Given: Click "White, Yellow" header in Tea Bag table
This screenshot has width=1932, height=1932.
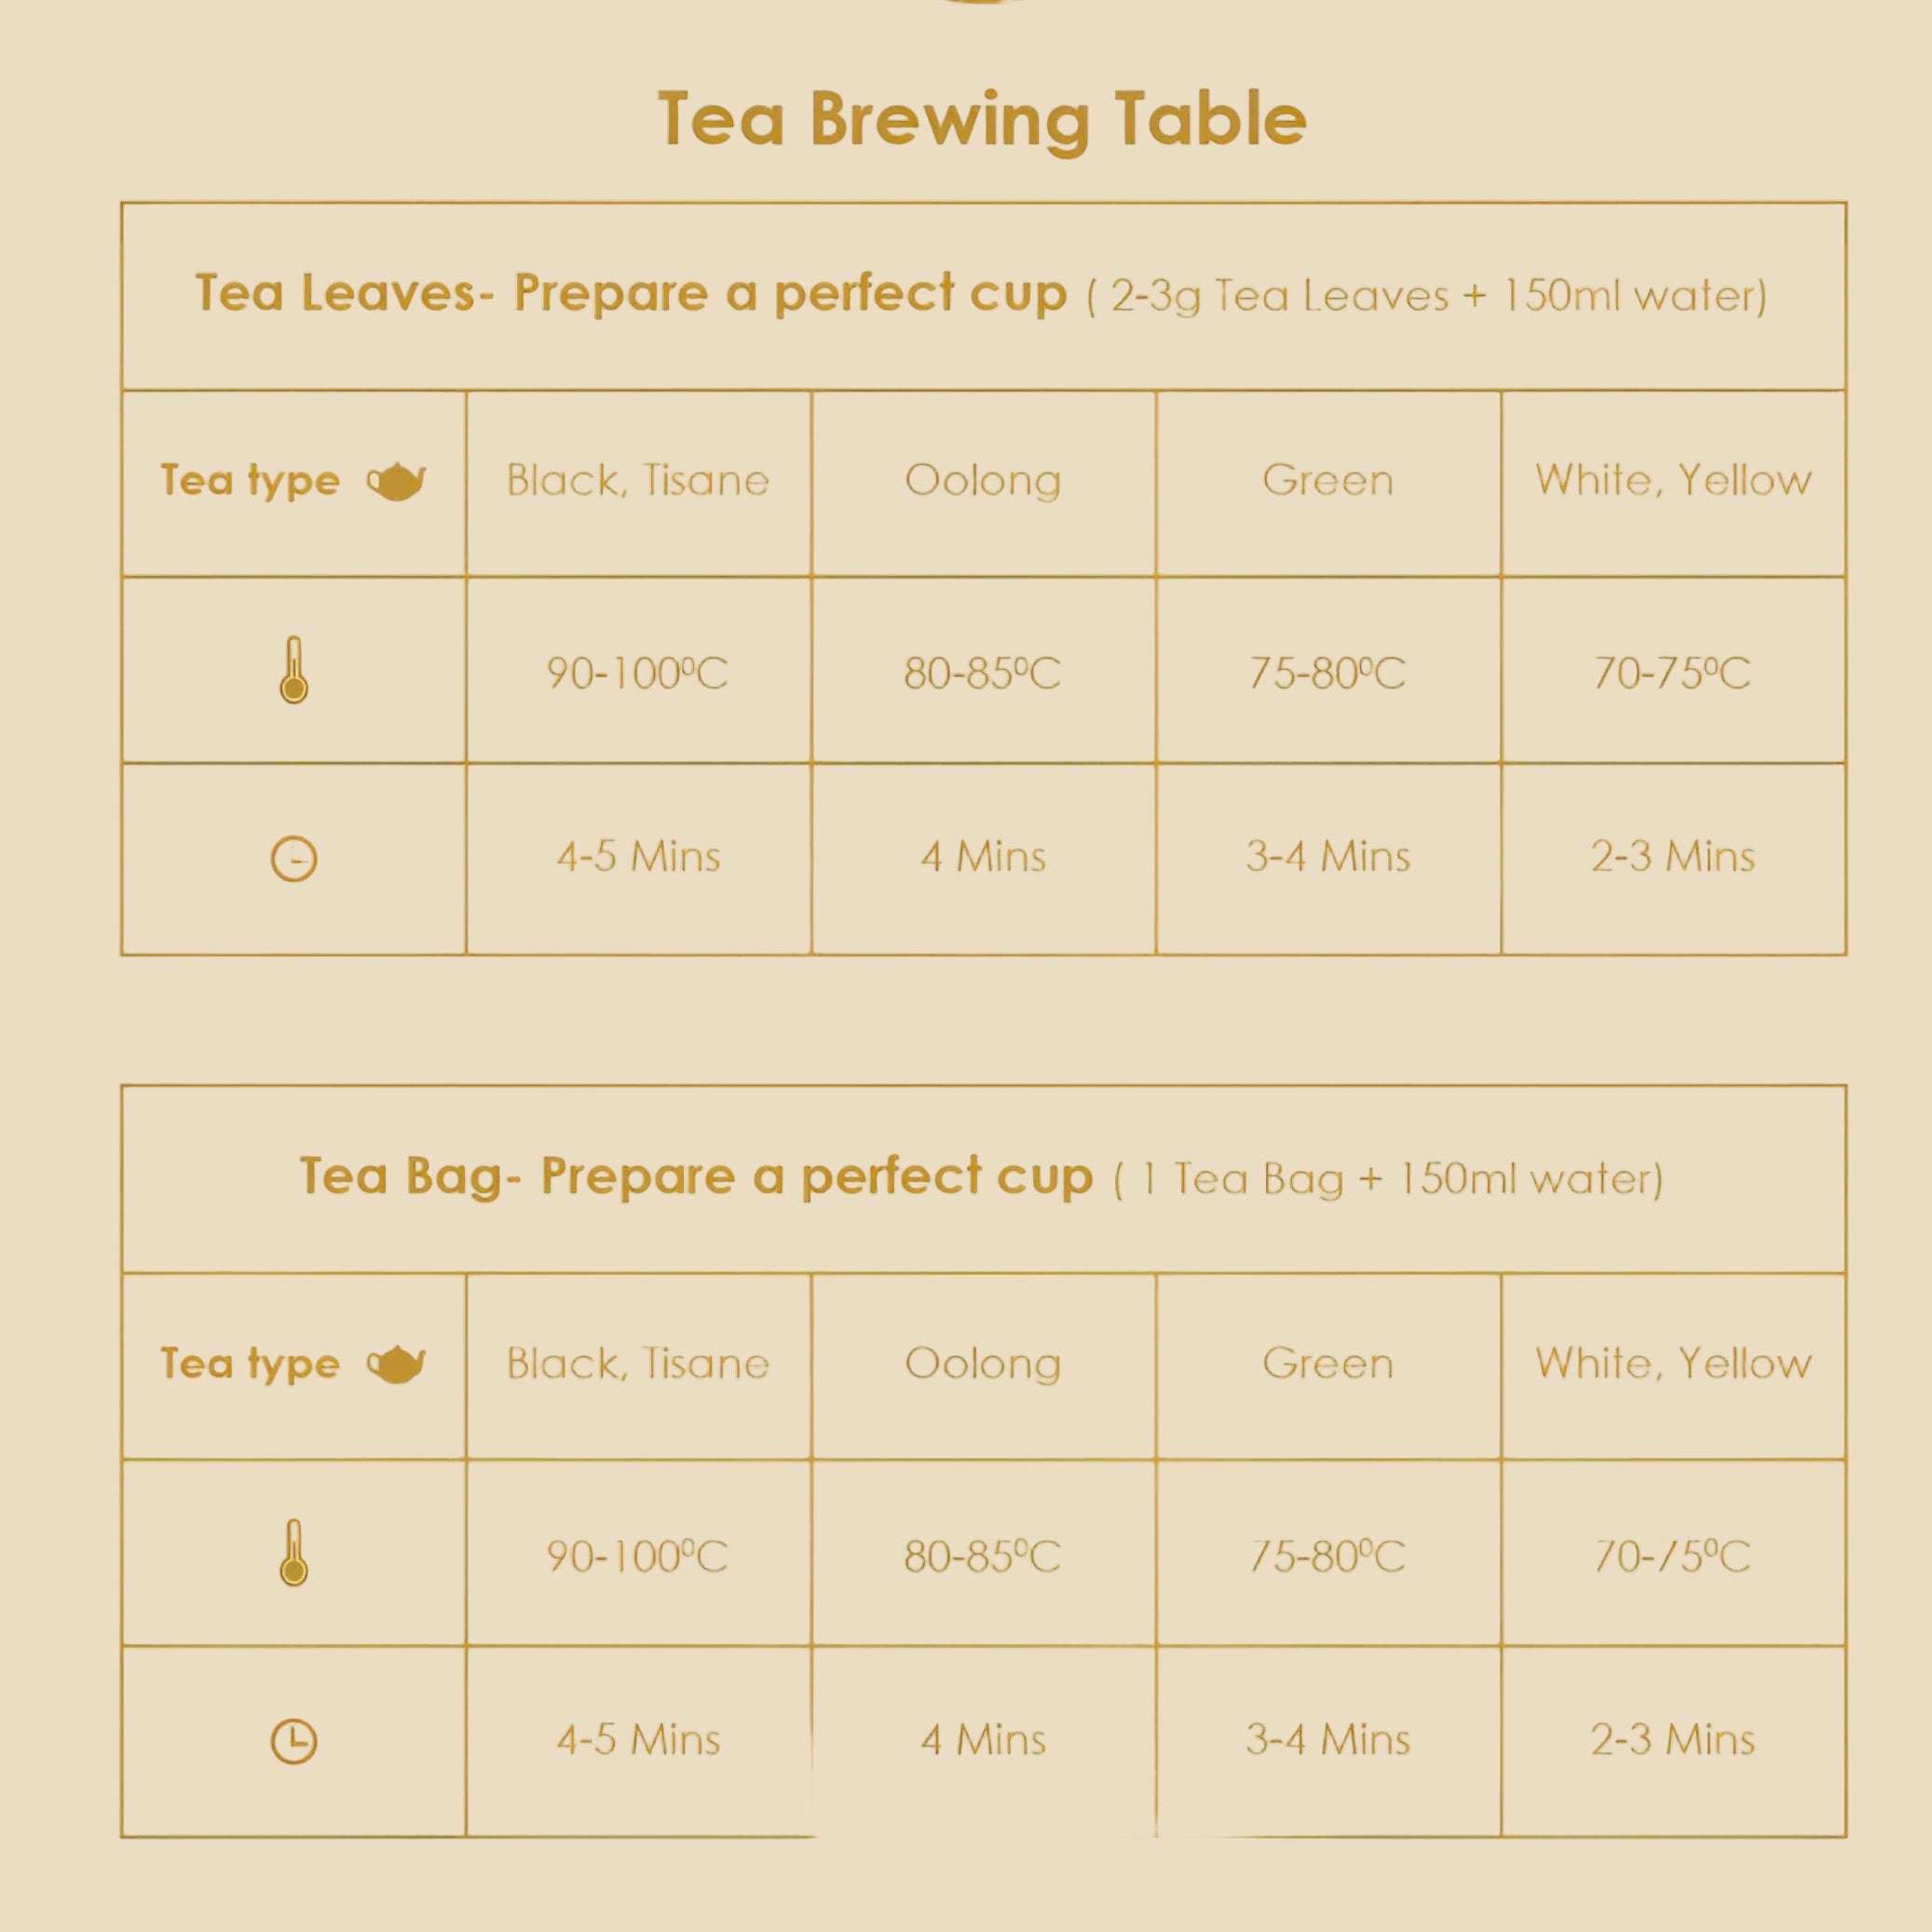Looking at the screenshot, I should click(1673, 1364).
